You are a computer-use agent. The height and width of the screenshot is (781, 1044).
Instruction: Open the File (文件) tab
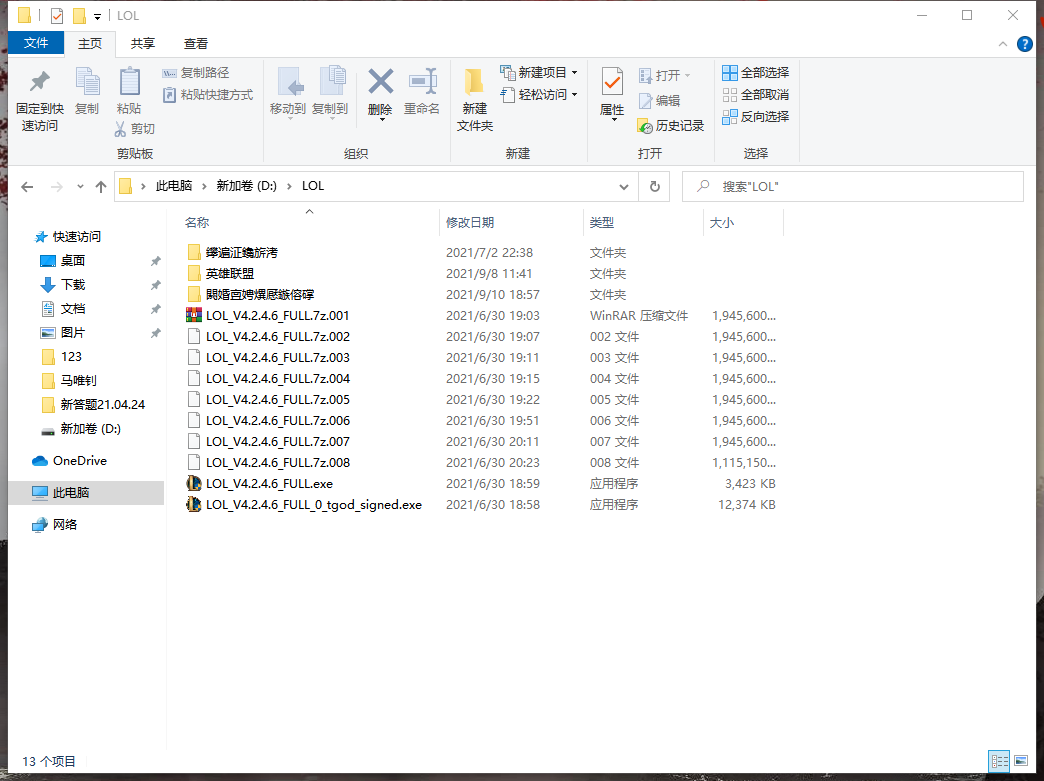point(36,43)
